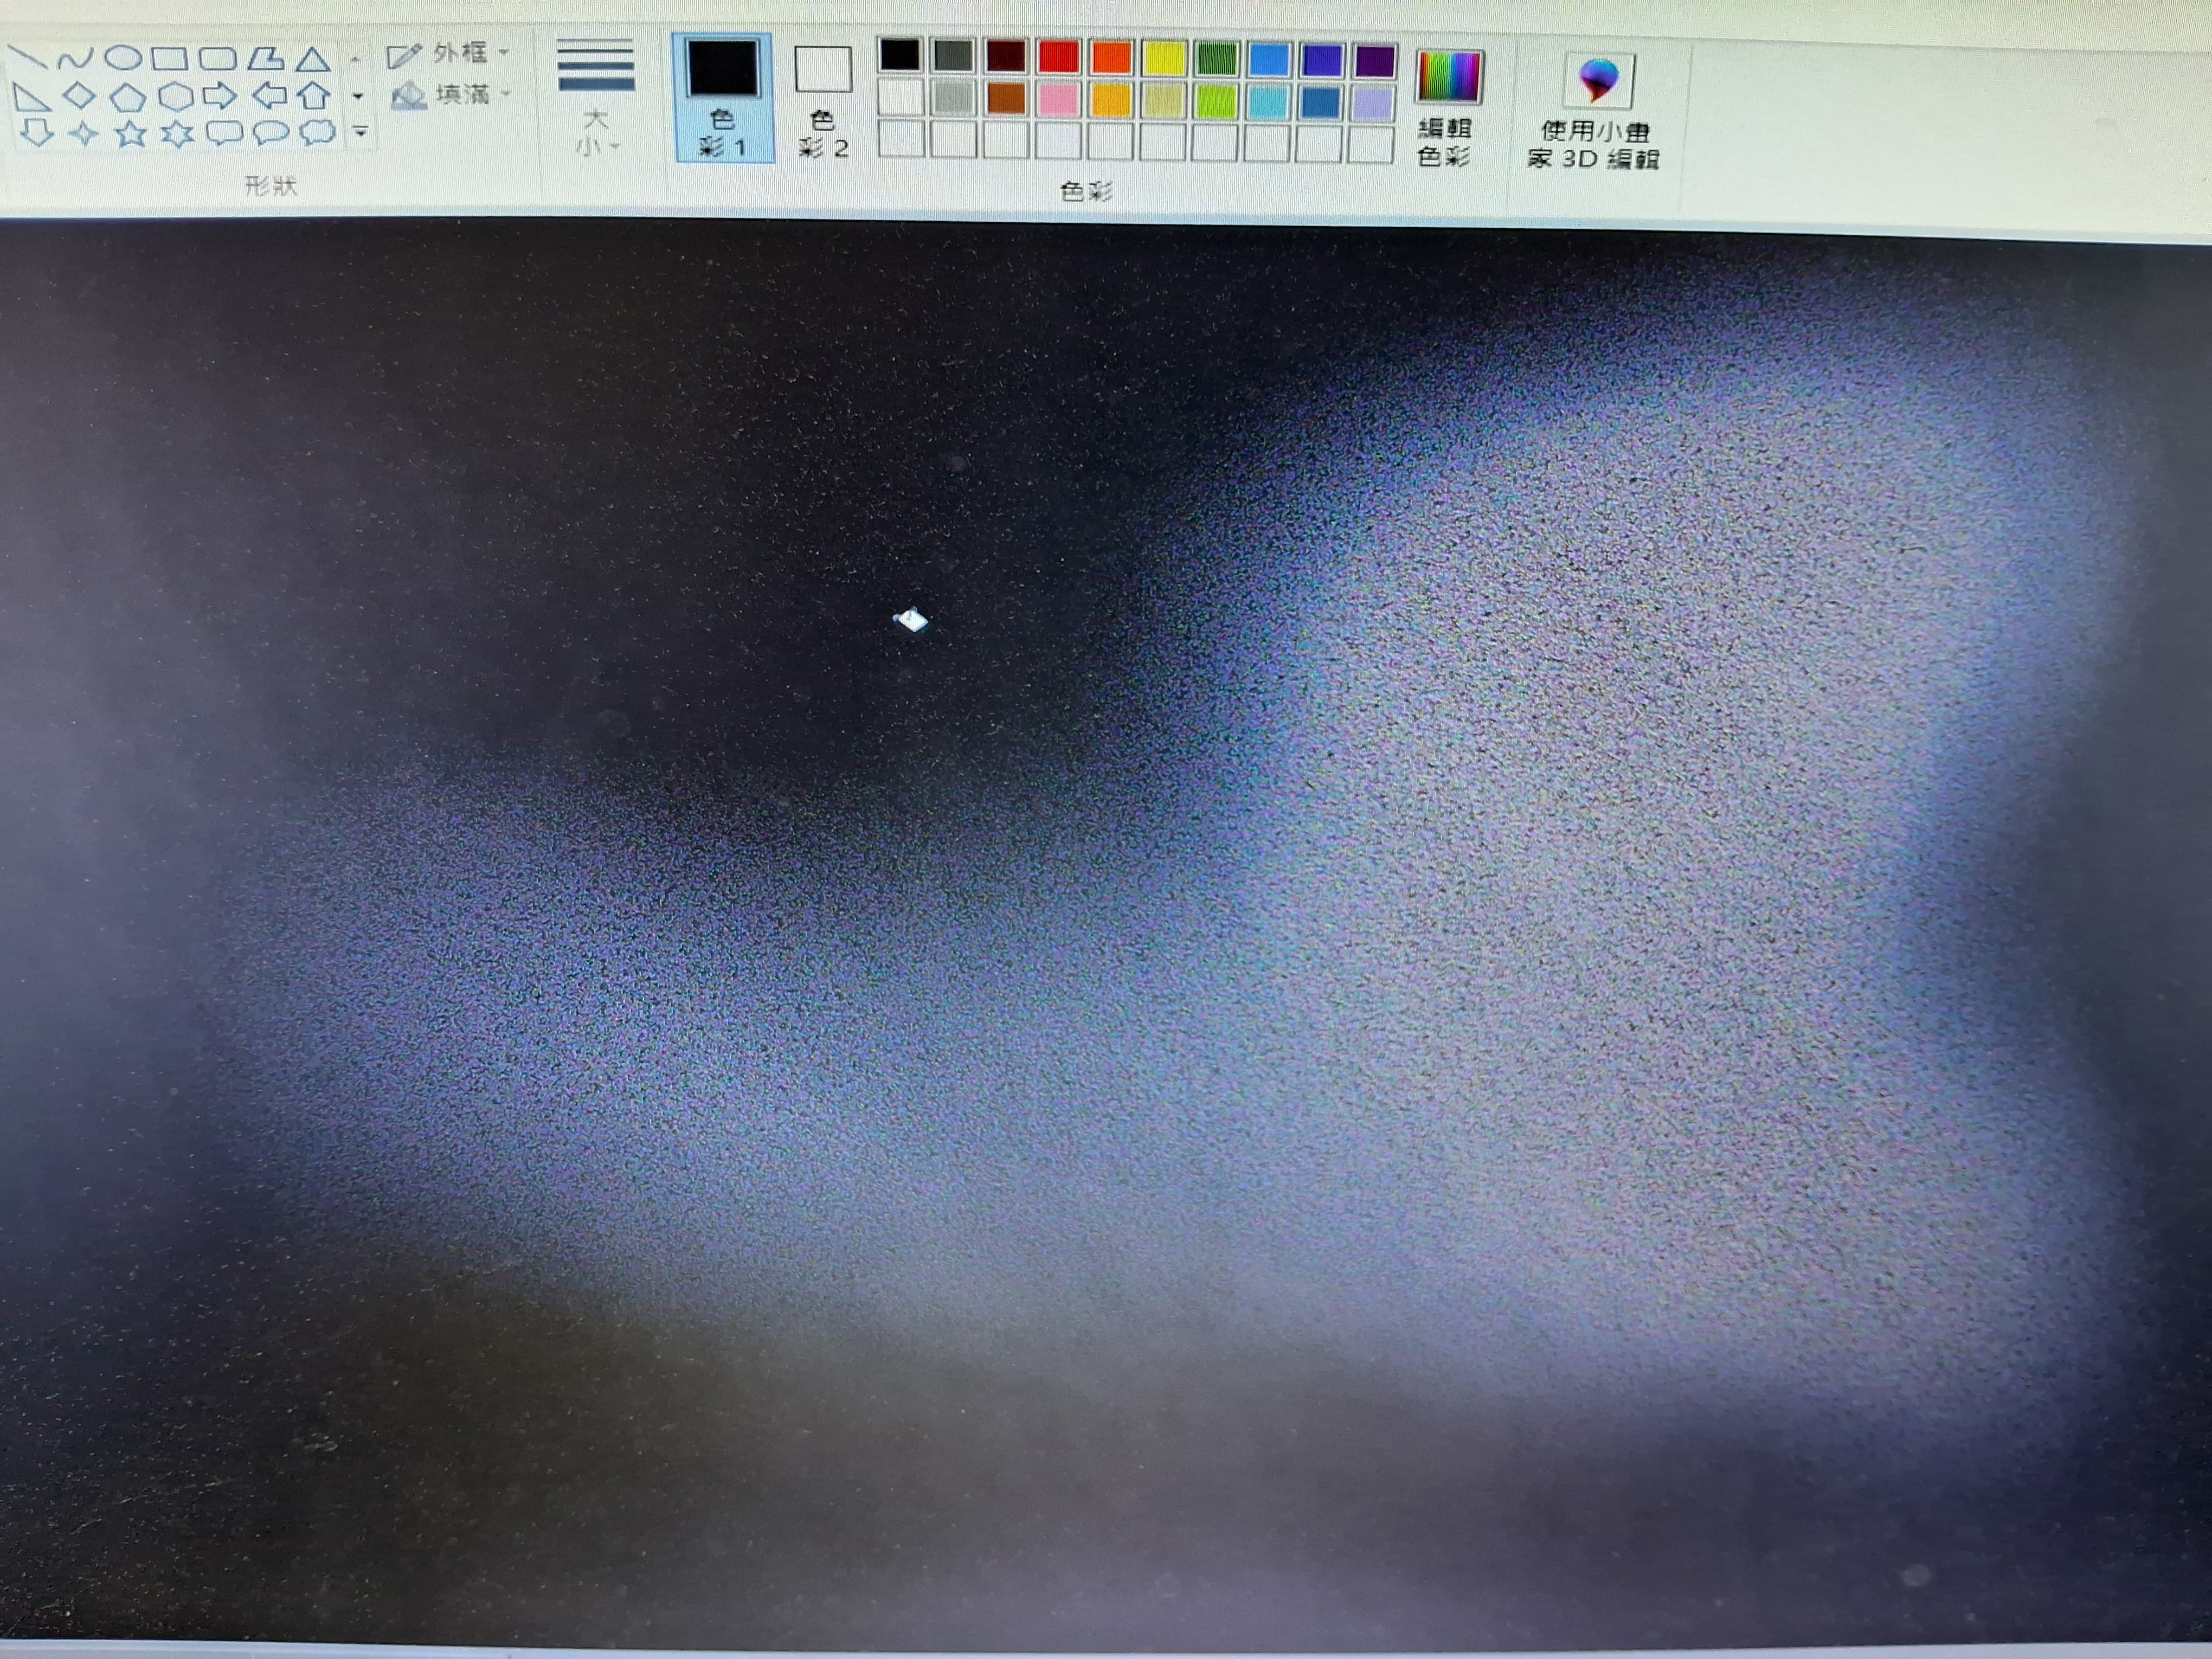Pick the orange color swatch

[x=1112, y=58]
